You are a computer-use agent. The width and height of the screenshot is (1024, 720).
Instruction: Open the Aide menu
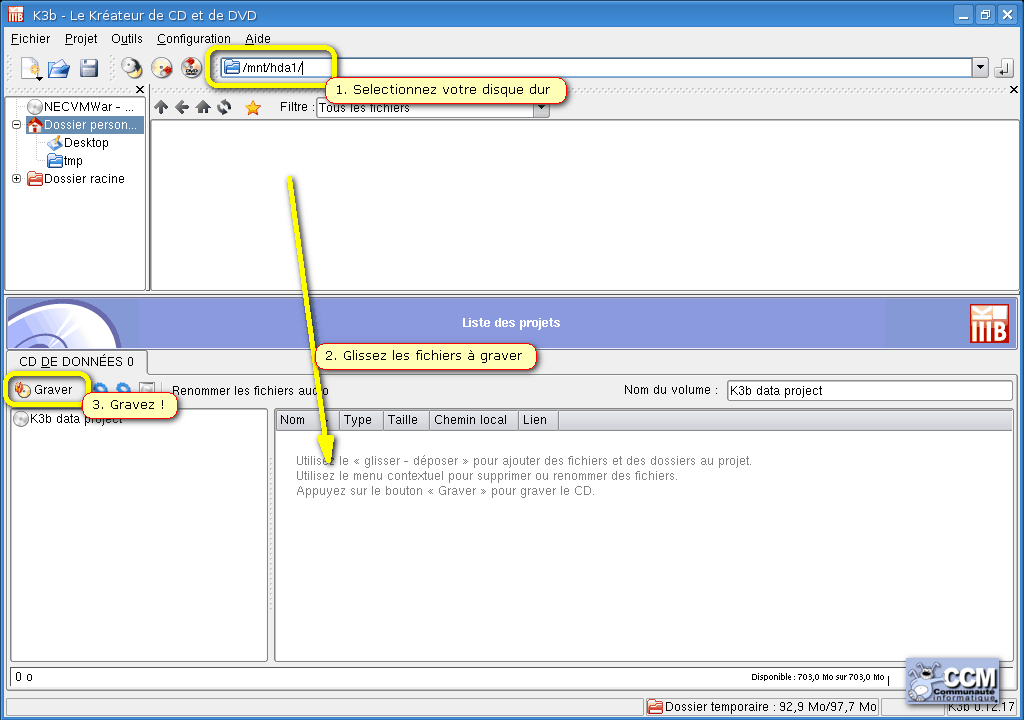pos(258,39)
